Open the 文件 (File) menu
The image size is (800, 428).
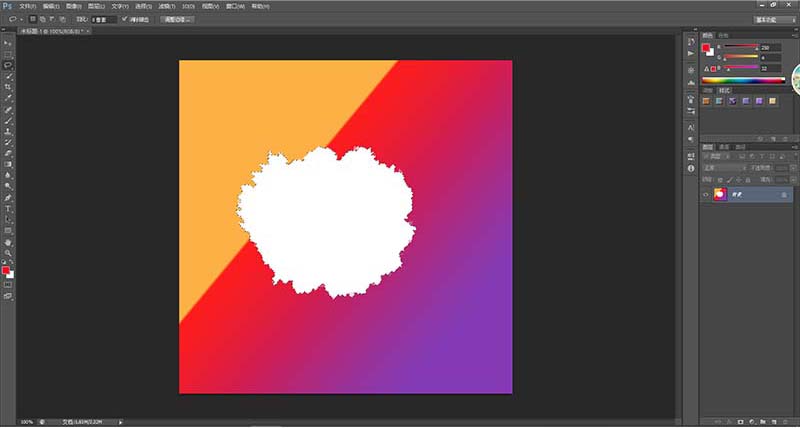27,5
